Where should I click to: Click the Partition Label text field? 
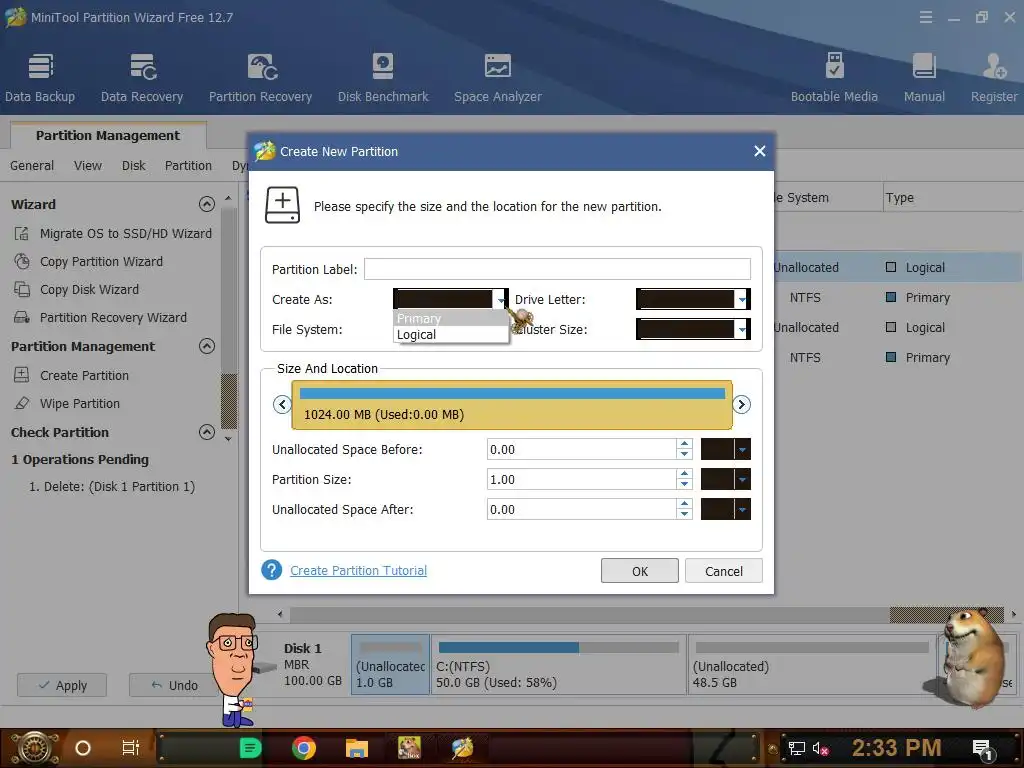tap(557, 269)
